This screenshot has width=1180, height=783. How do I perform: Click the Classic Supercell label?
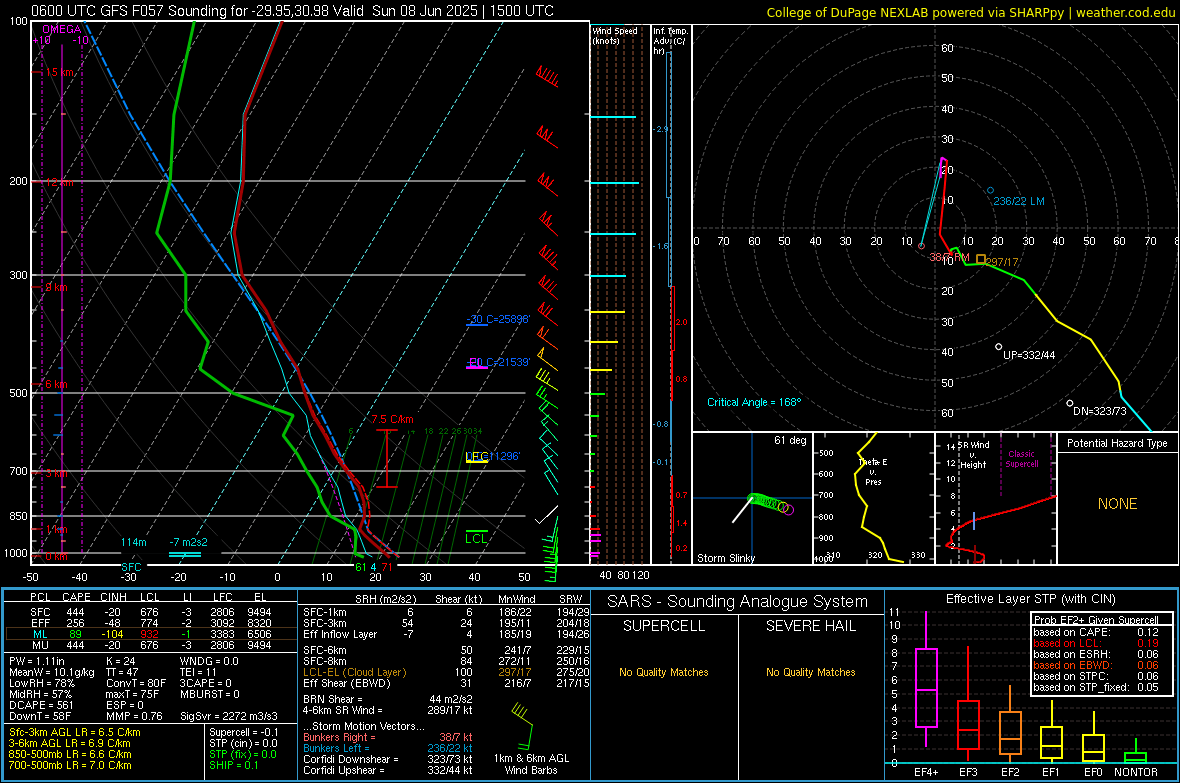pos(1022,459)
